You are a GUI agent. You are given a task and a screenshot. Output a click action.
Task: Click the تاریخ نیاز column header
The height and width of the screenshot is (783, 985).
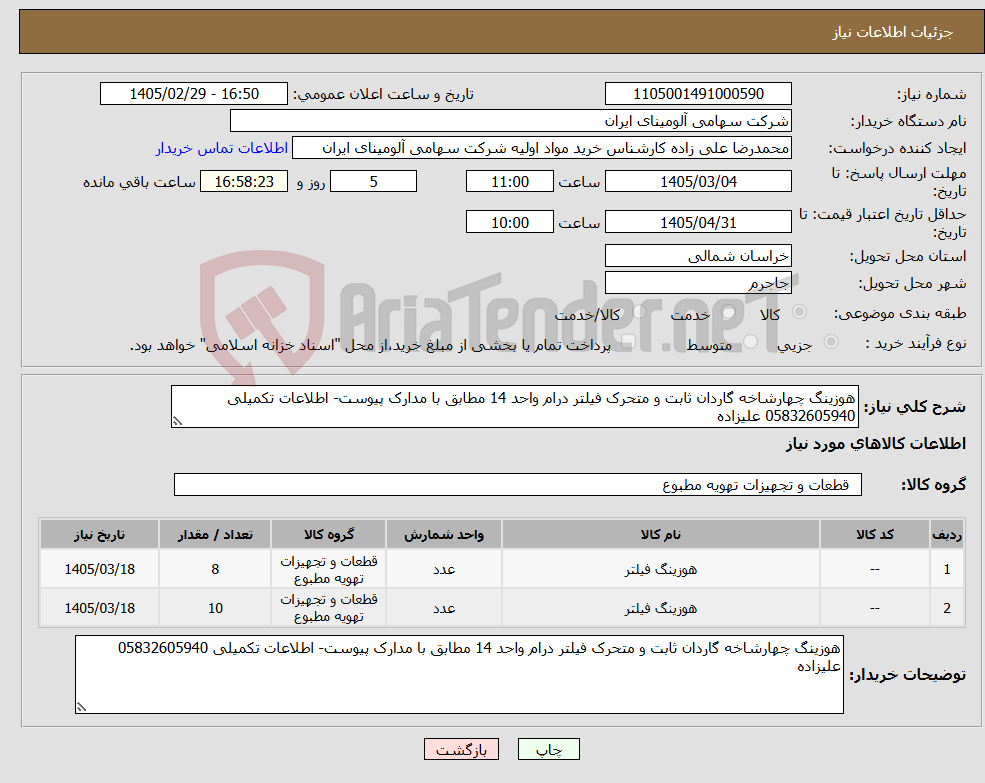(99, 534)
